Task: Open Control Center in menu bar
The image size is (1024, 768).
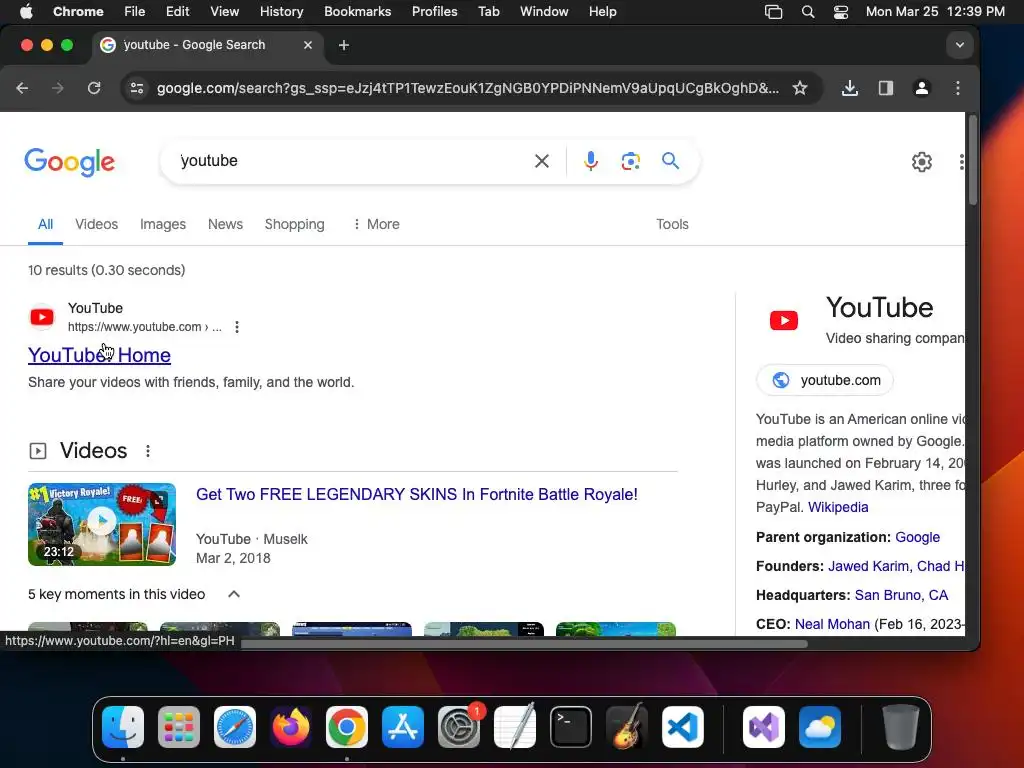Action: tap(840, 12)
